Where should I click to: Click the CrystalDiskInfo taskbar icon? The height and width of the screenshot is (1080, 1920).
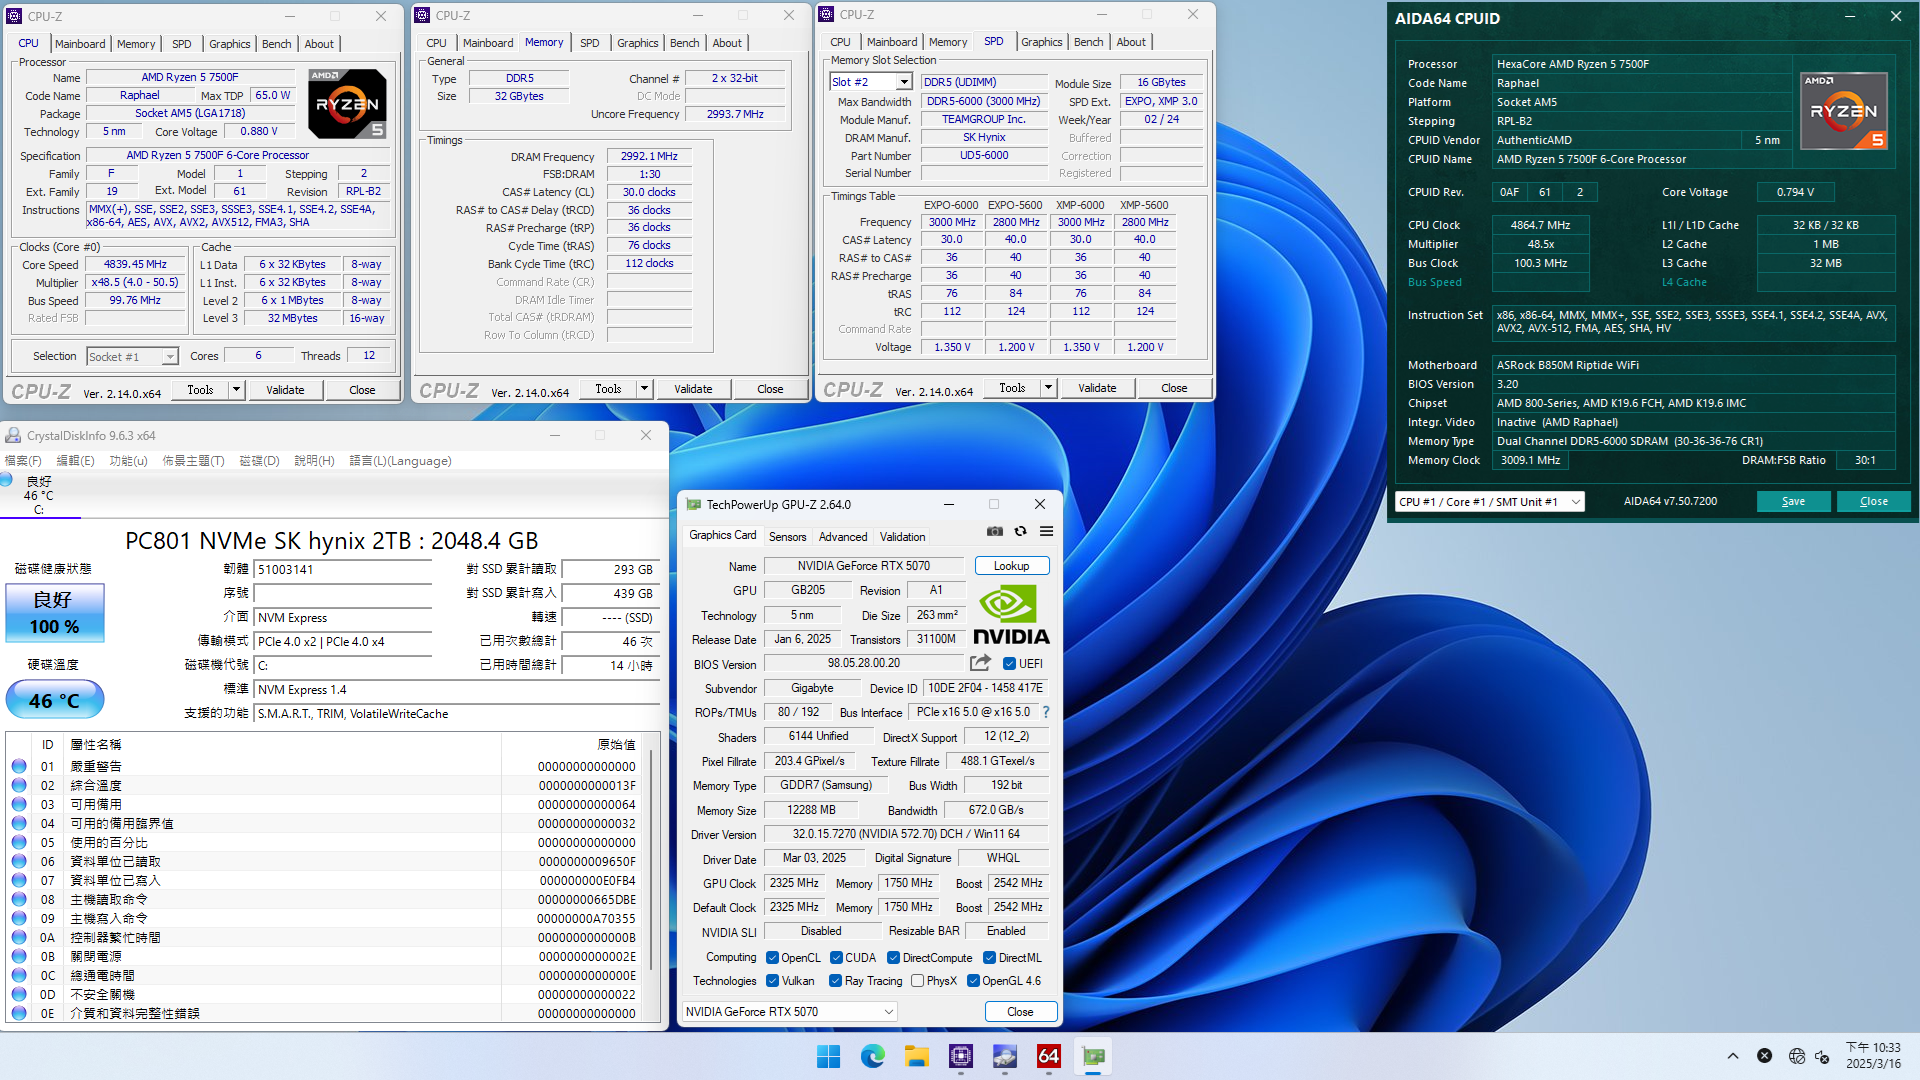(x=1004, y=1056)
